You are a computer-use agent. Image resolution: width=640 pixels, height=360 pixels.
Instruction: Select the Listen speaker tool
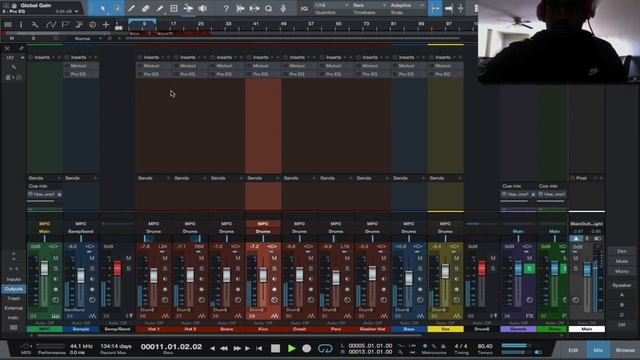pyautogui.click(x=202, y=8)
